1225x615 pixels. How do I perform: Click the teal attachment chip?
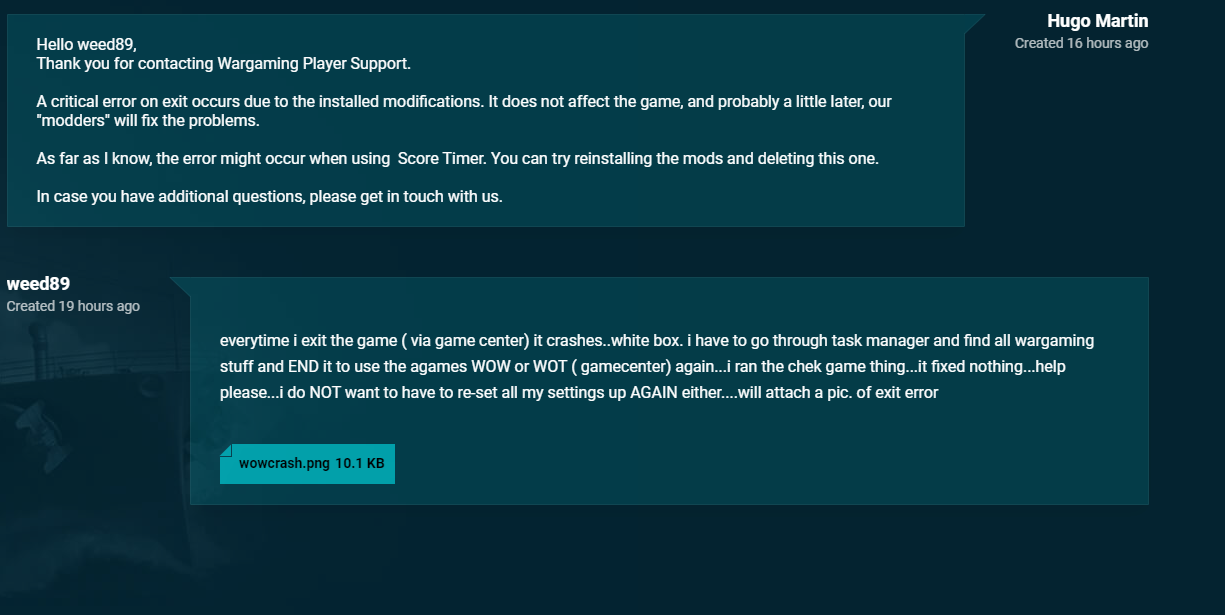pyautogui.click(x=307, y=463)
